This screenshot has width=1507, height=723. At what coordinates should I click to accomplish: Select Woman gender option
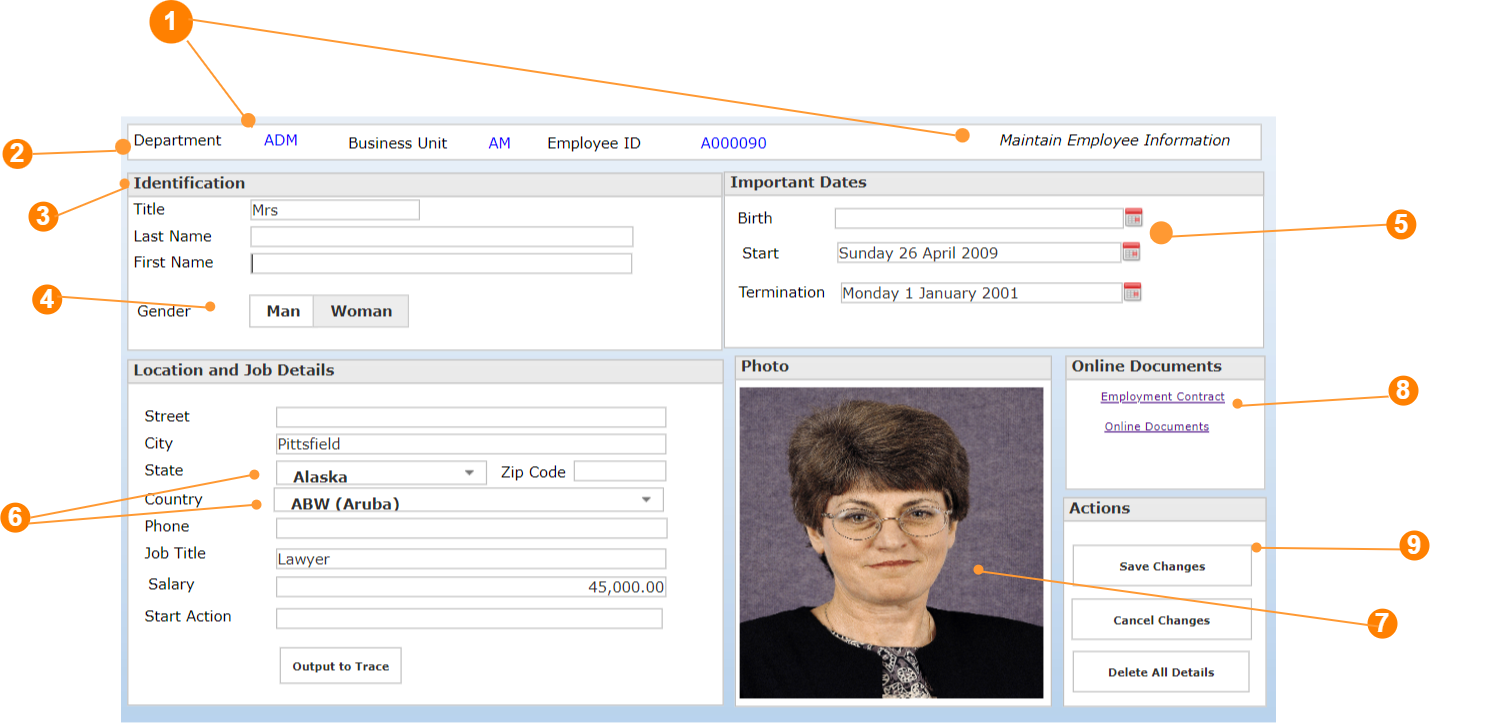pyautogui.click(x=361, y=311)
